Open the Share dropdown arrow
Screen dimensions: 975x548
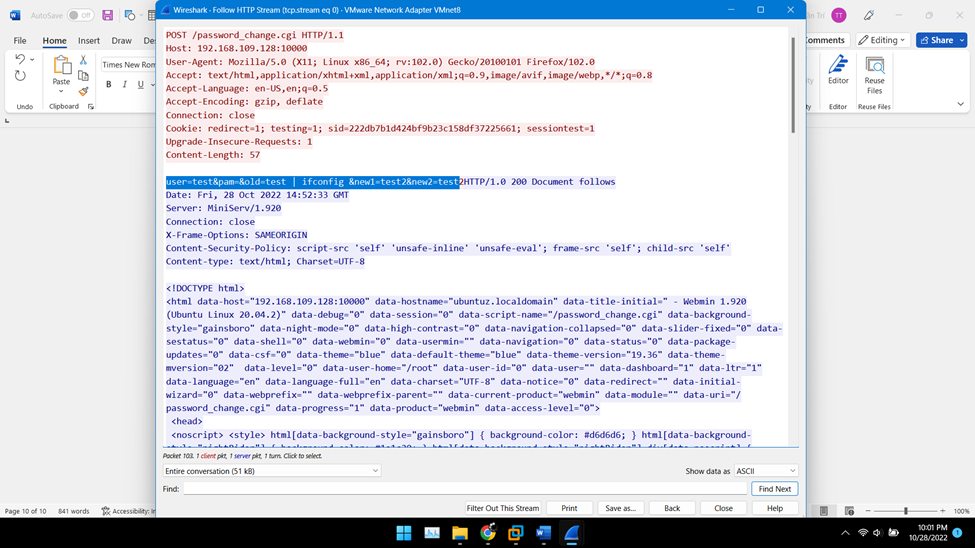coord(962,40)
